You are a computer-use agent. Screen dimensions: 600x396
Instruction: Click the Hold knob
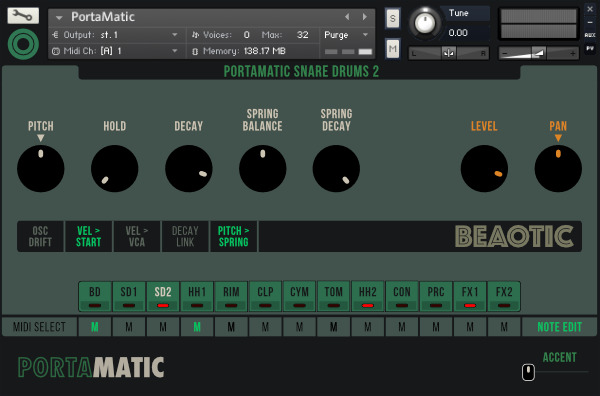114,168
